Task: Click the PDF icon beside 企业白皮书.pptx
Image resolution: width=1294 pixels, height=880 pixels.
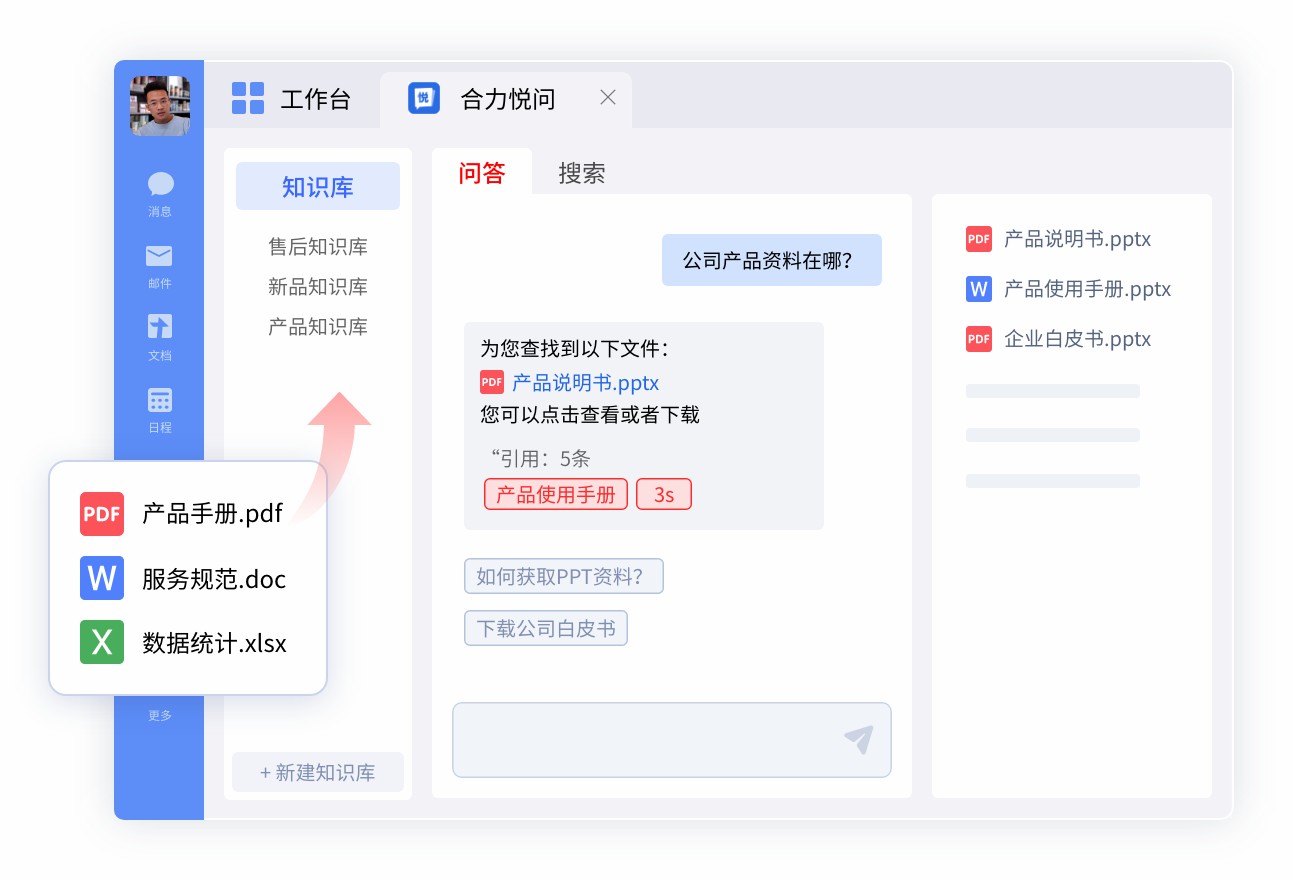Action: (x=978, y=339)
